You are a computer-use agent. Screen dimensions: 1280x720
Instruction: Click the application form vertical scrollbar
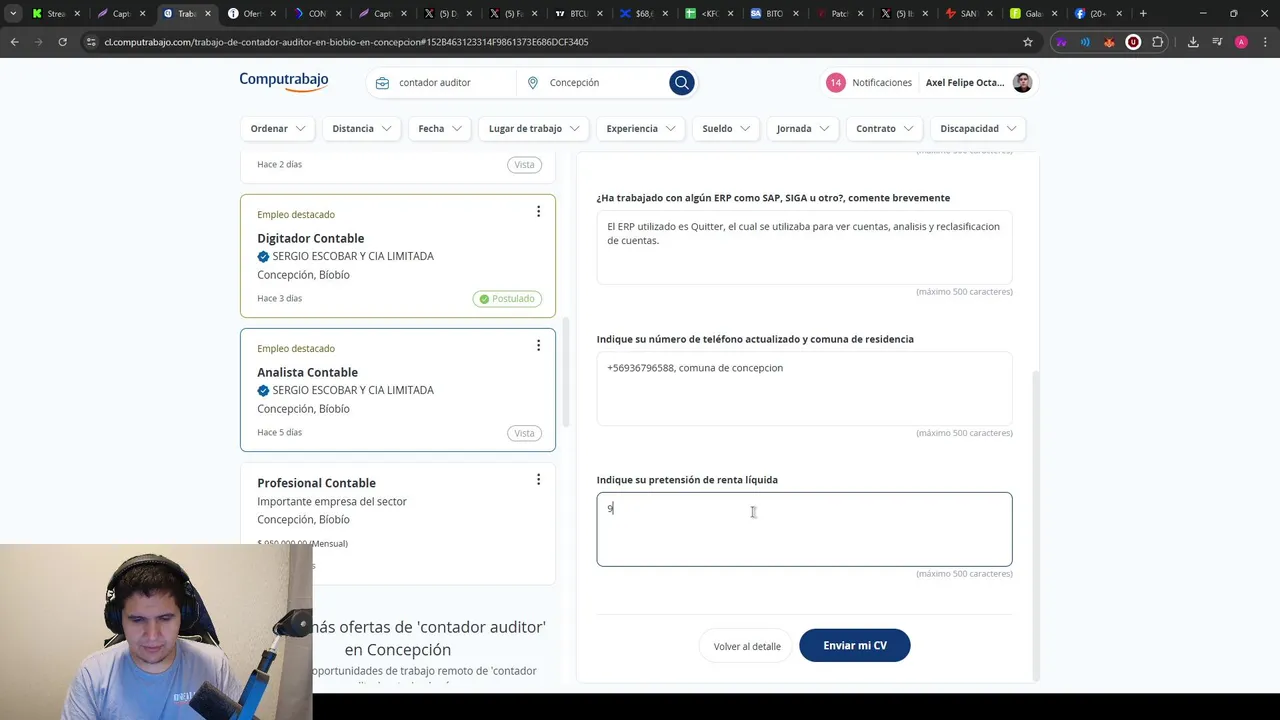click(1036, 524)
